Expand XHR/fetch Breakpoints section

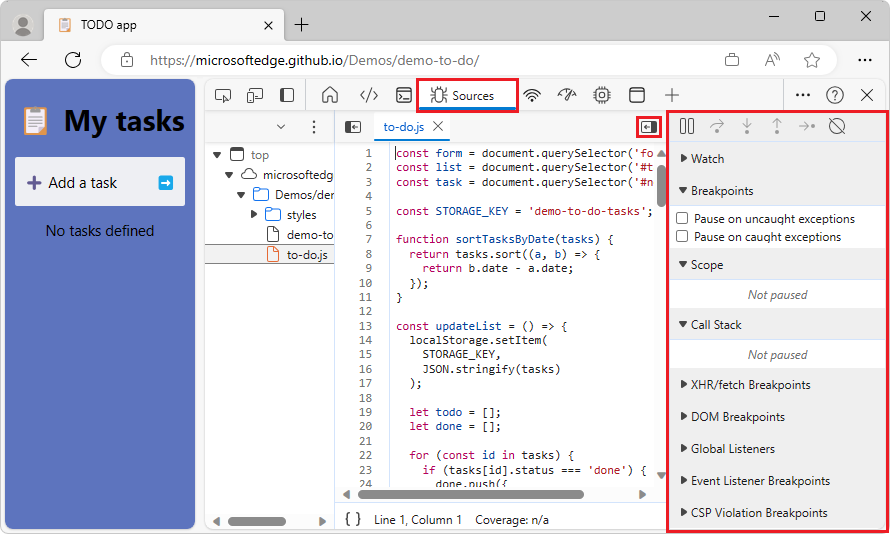[x=745, y=385]
